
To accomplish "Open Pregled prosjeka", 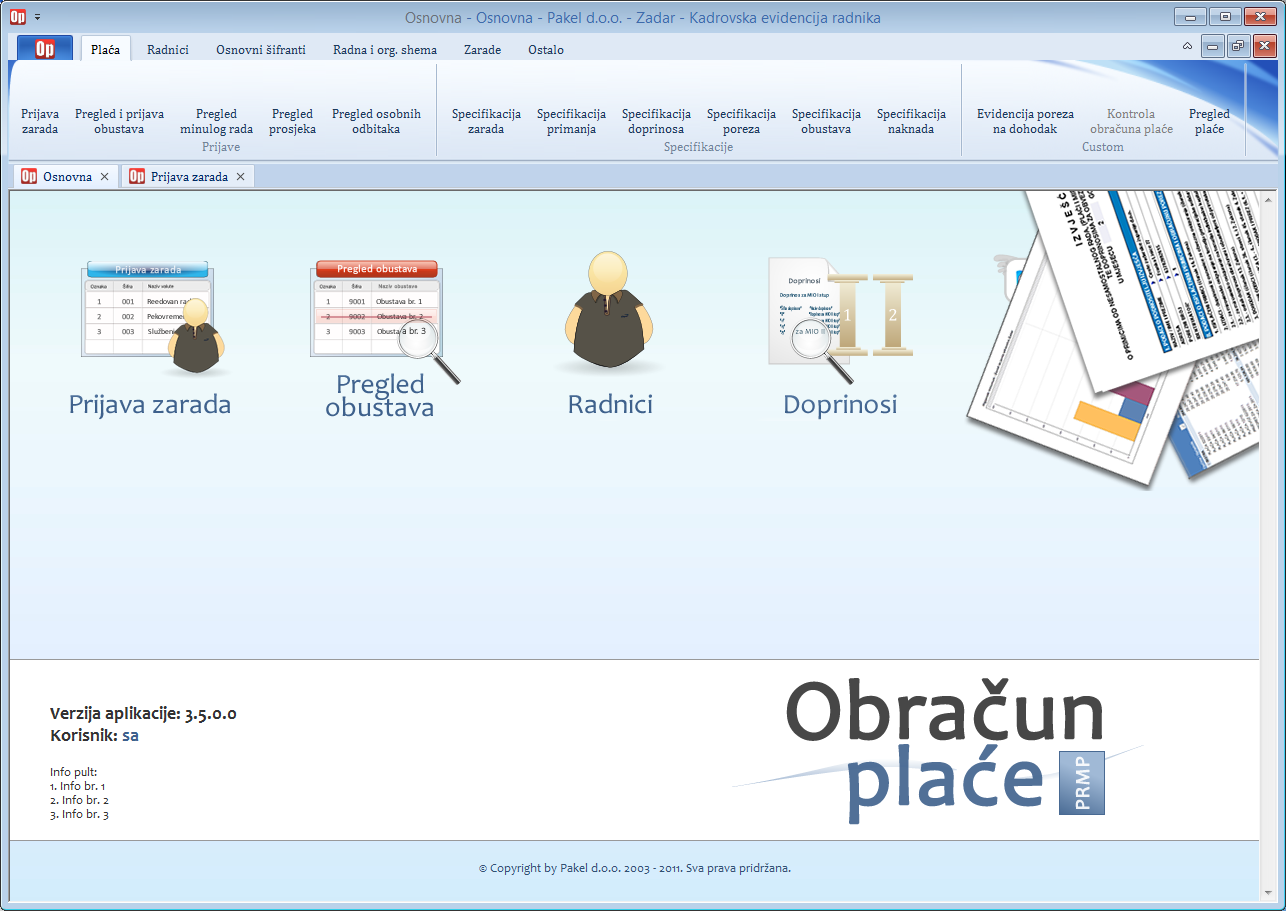I will (x=292, y=121).
